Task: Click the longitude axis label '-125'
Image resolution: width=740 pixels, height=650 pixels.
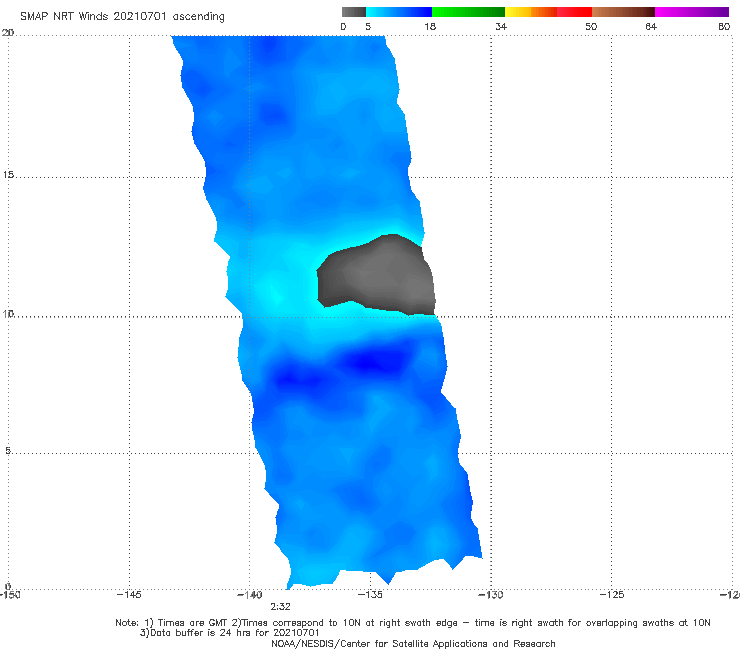Action: [612, 595]
